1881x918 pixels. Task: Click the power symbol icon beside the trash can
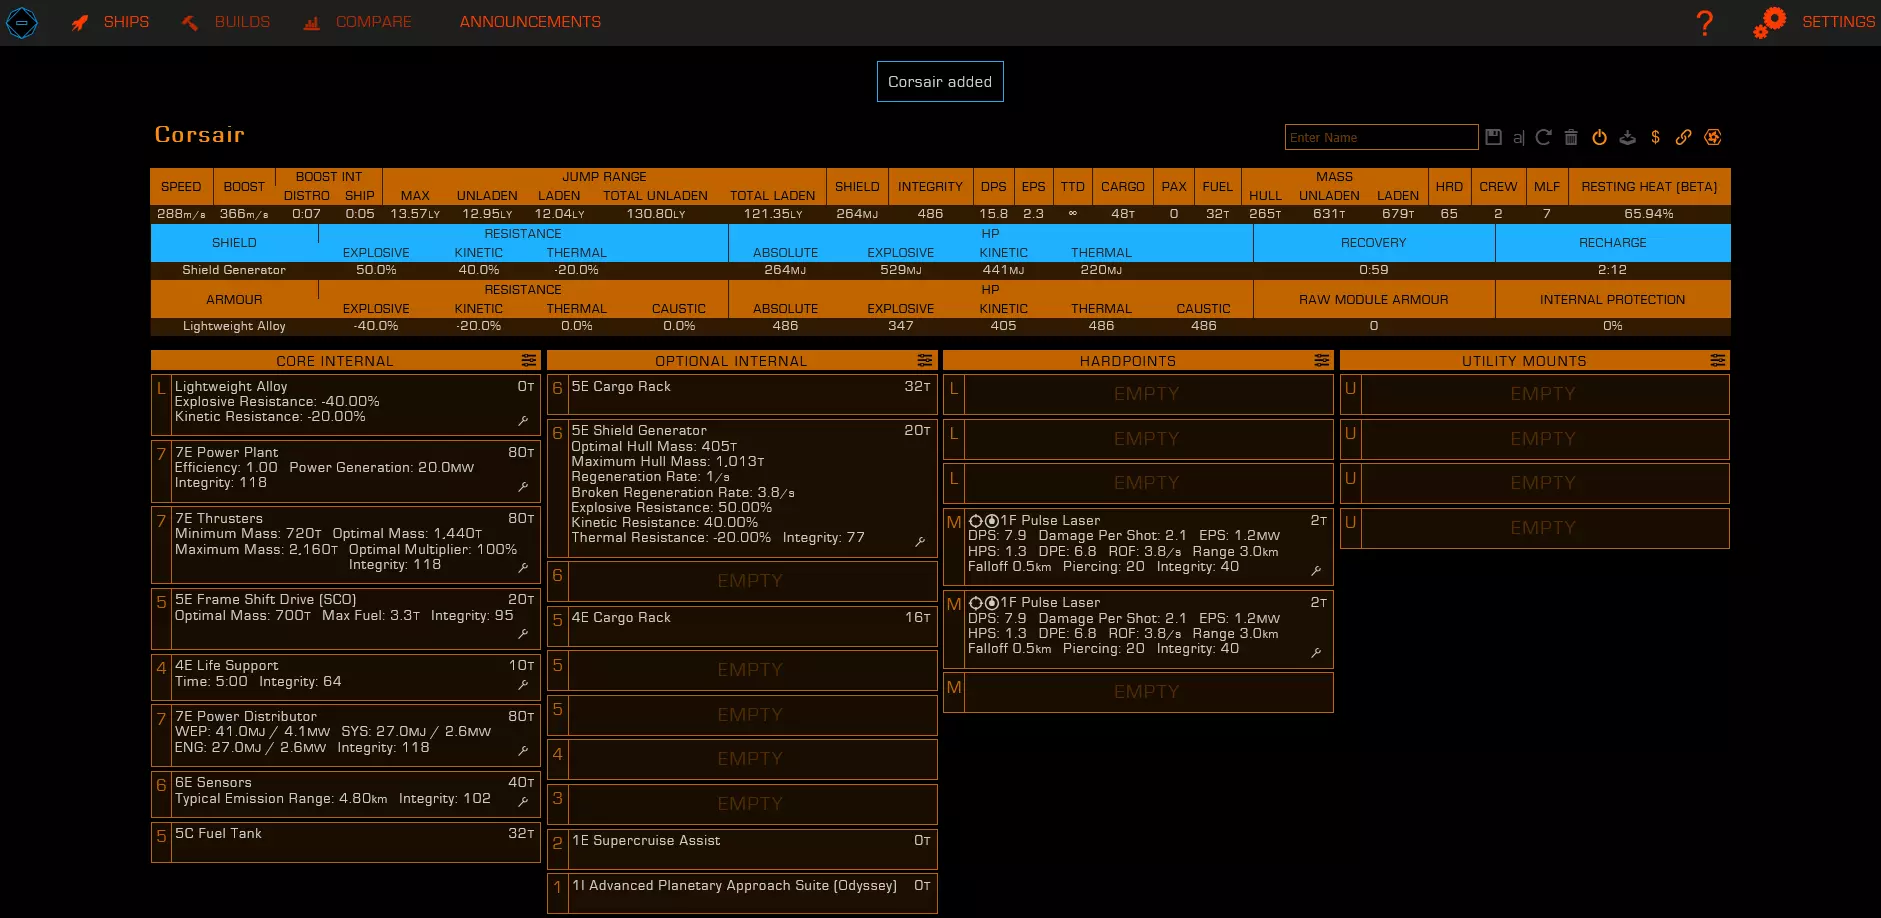point(1599,137)
